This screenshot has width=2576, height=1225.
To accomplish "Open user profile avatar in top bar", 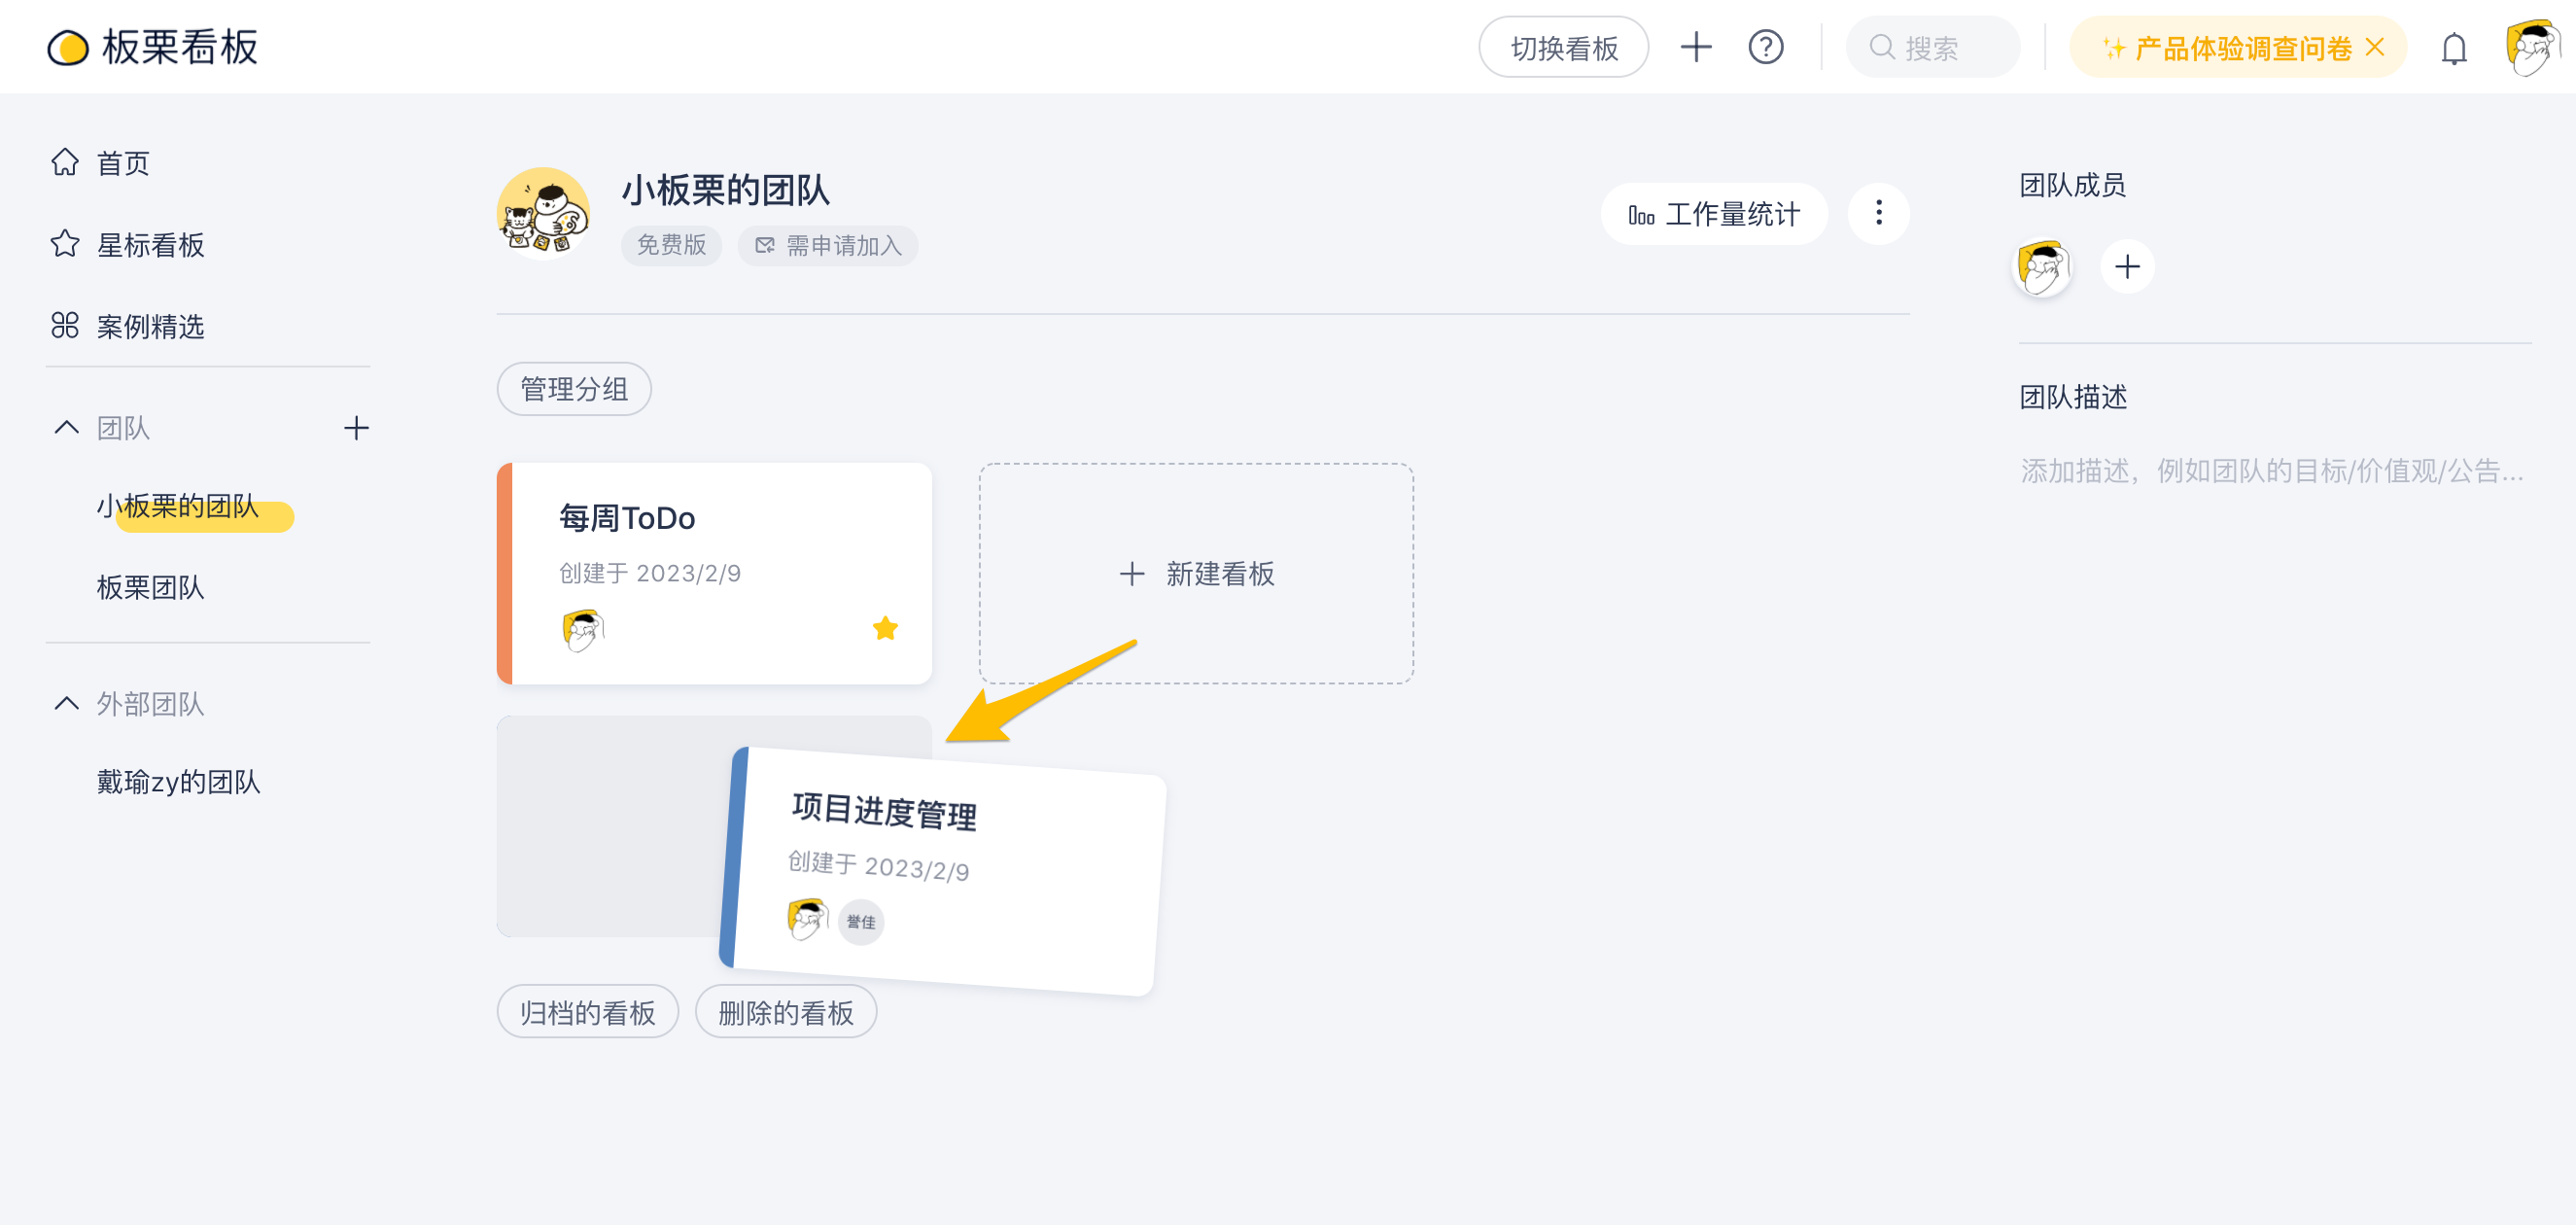I will tap(2533, 47).
